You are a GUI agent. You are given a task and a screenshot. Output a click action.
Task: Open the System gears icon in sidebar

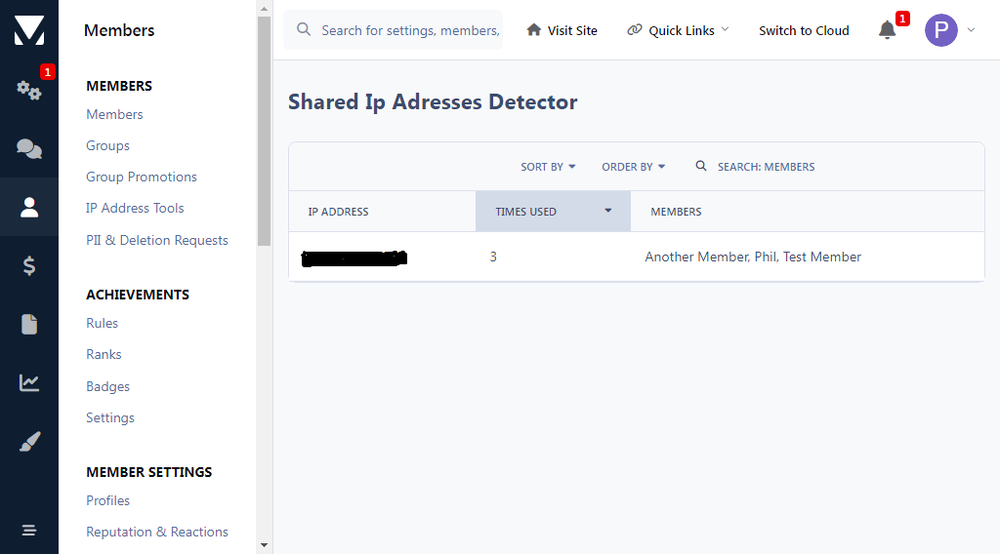tap(29, 90)
